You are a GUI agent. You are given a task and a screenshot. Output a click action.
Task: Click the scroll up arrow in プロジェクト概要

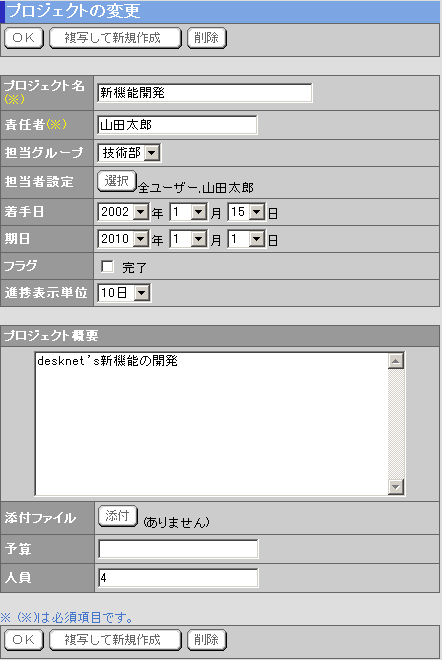[396, 361]
